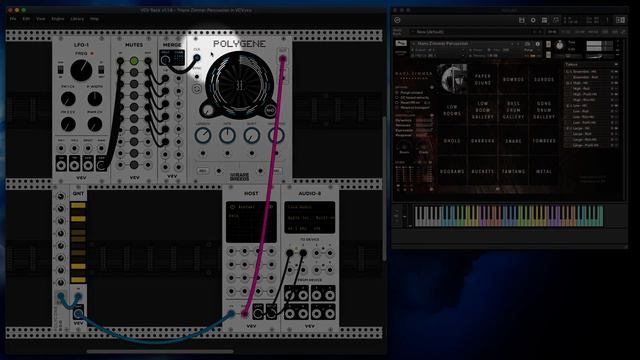Screen dimensions: 640x360
Task: Open the audio device dropdown on the AUDIO-8 display
Action: (309, 218)
